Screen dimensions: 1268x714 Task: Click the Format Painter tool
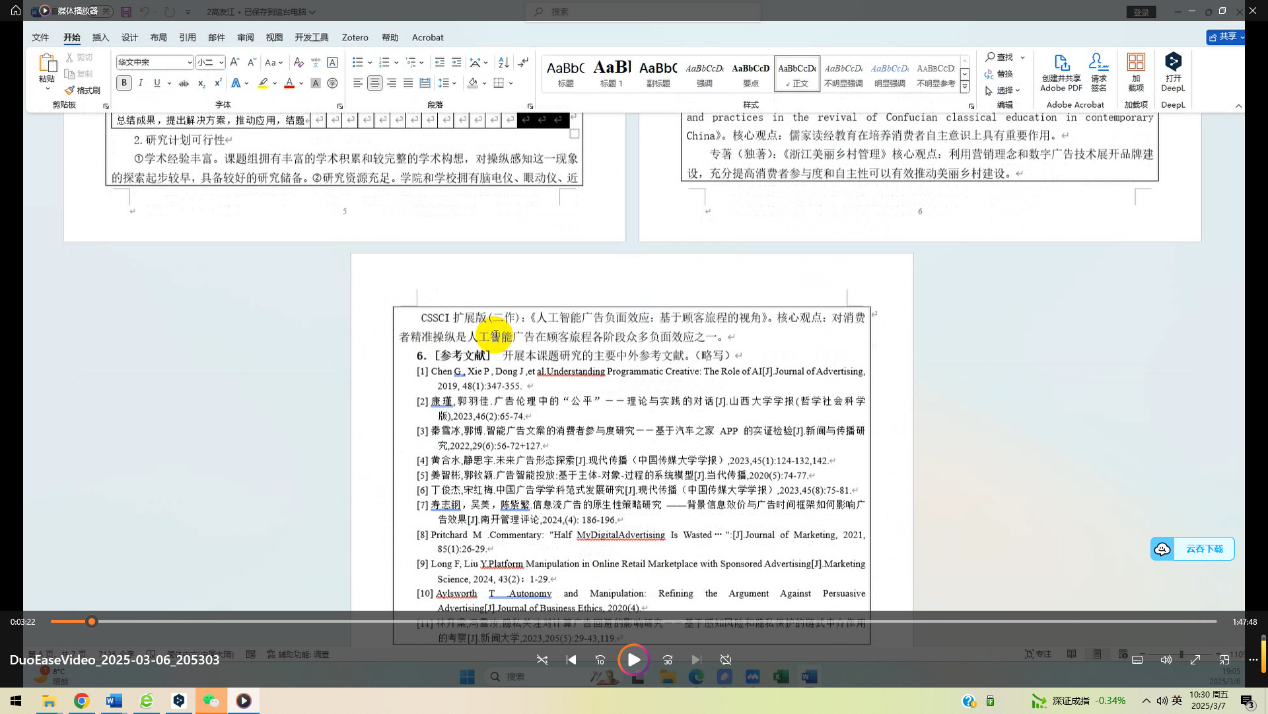coord(83,91)
